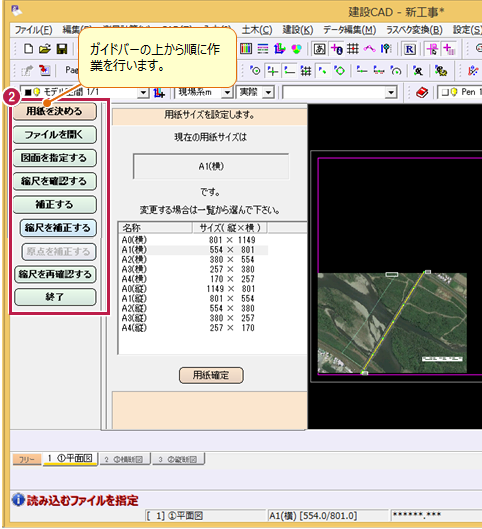This screenshot has height=529, width=482.
Task: Click the blue arrows layer icon
Action: point(280,49)
